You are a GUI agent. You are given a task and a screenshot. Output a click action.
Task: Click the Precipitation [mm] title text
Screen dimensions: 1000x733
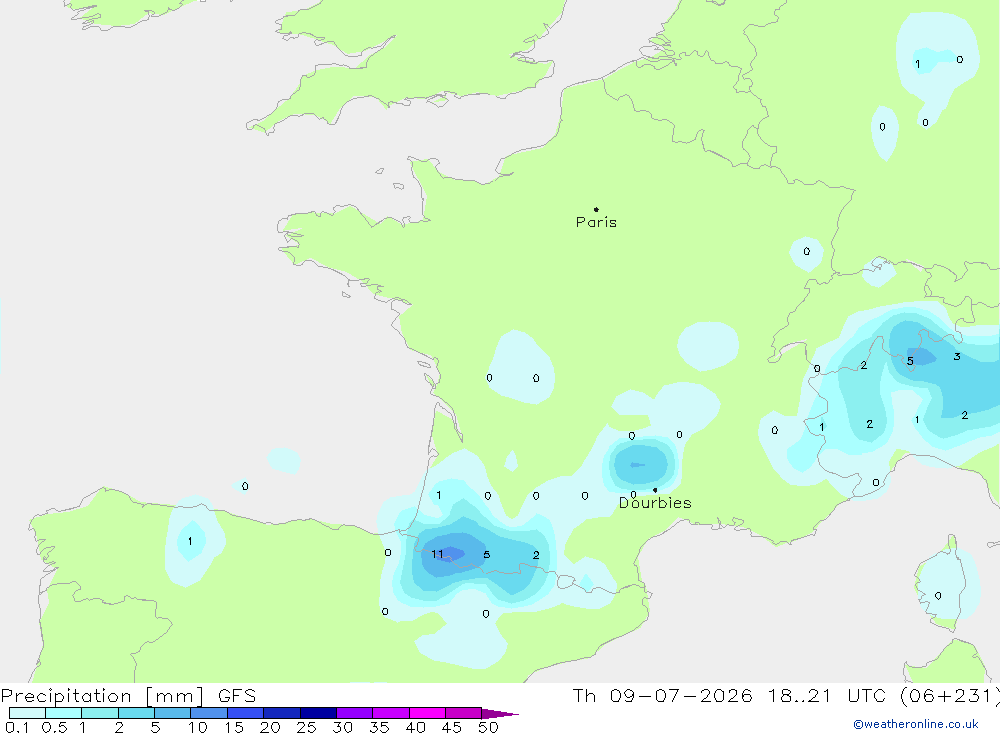click(102, 696)
